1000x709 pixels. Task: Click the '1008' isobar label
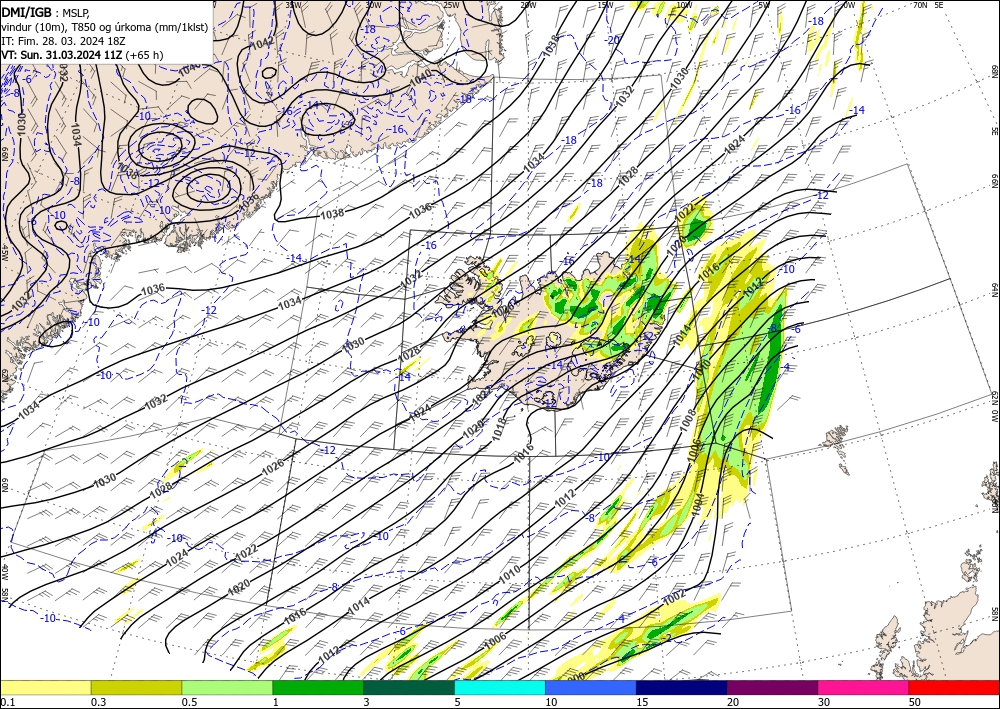tap(688, 419)
